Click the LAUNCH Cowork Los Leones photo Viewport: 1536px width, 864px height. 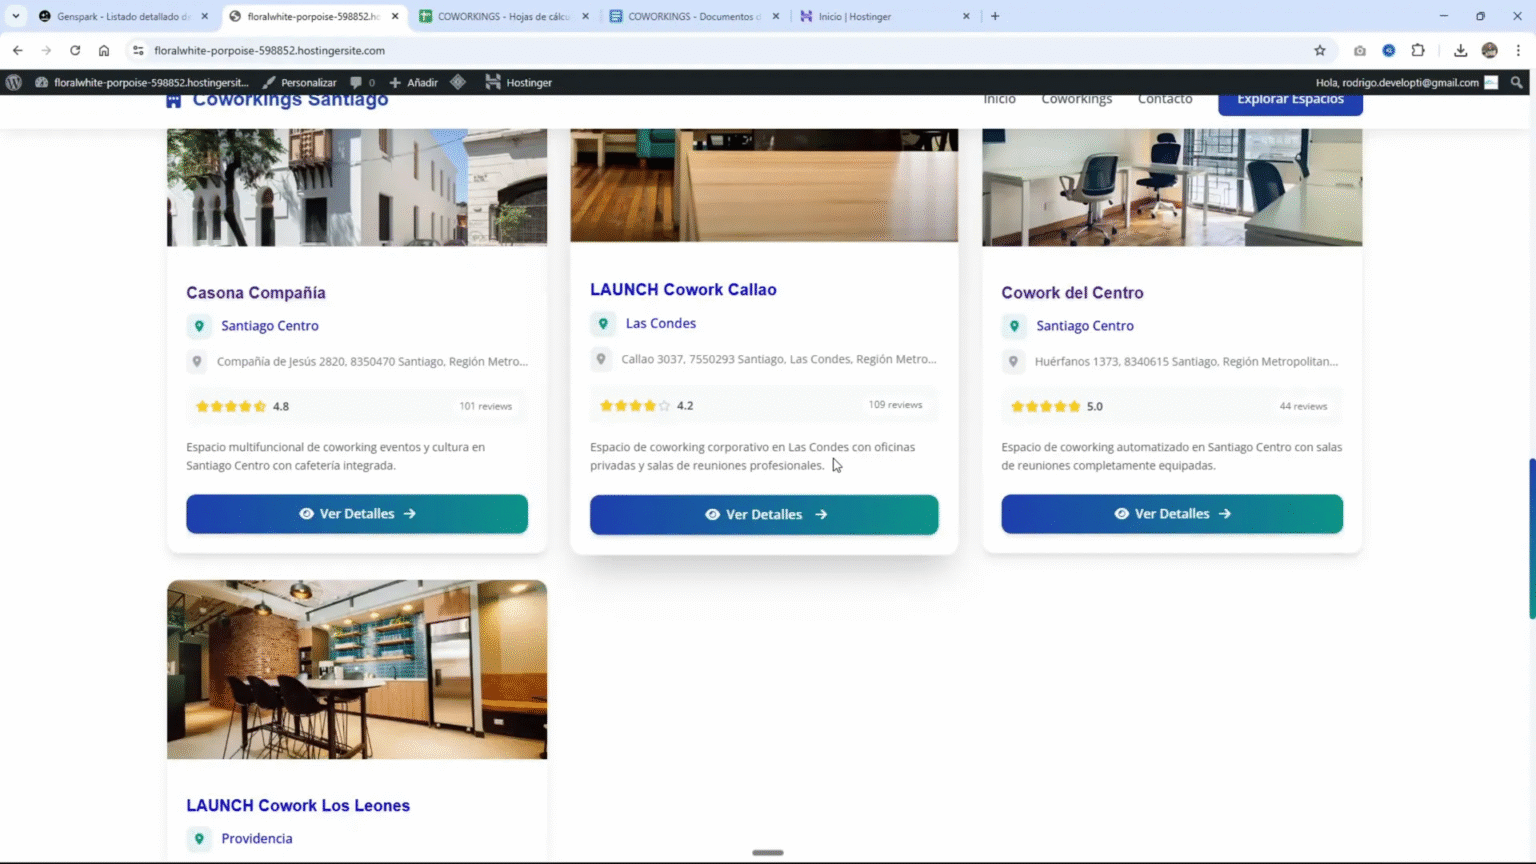[357, 669]
